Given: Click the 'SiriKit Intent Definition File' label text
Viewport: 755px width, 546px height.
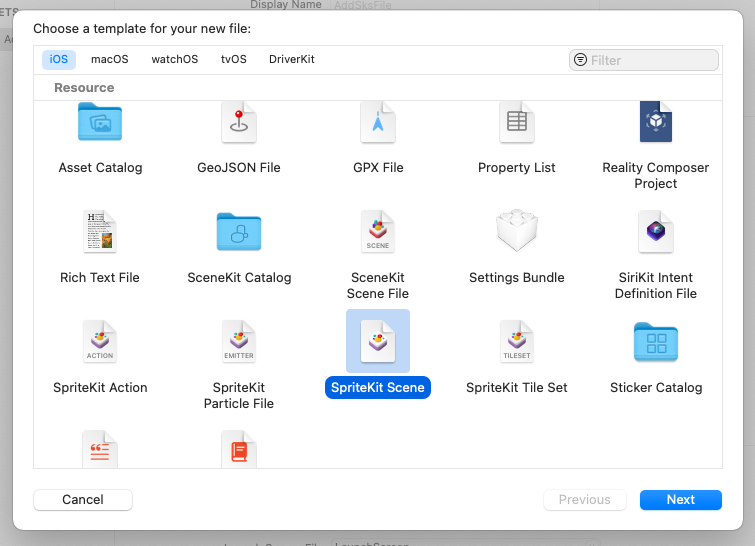Looking at the screenshot, I should [x=656, y=286].
